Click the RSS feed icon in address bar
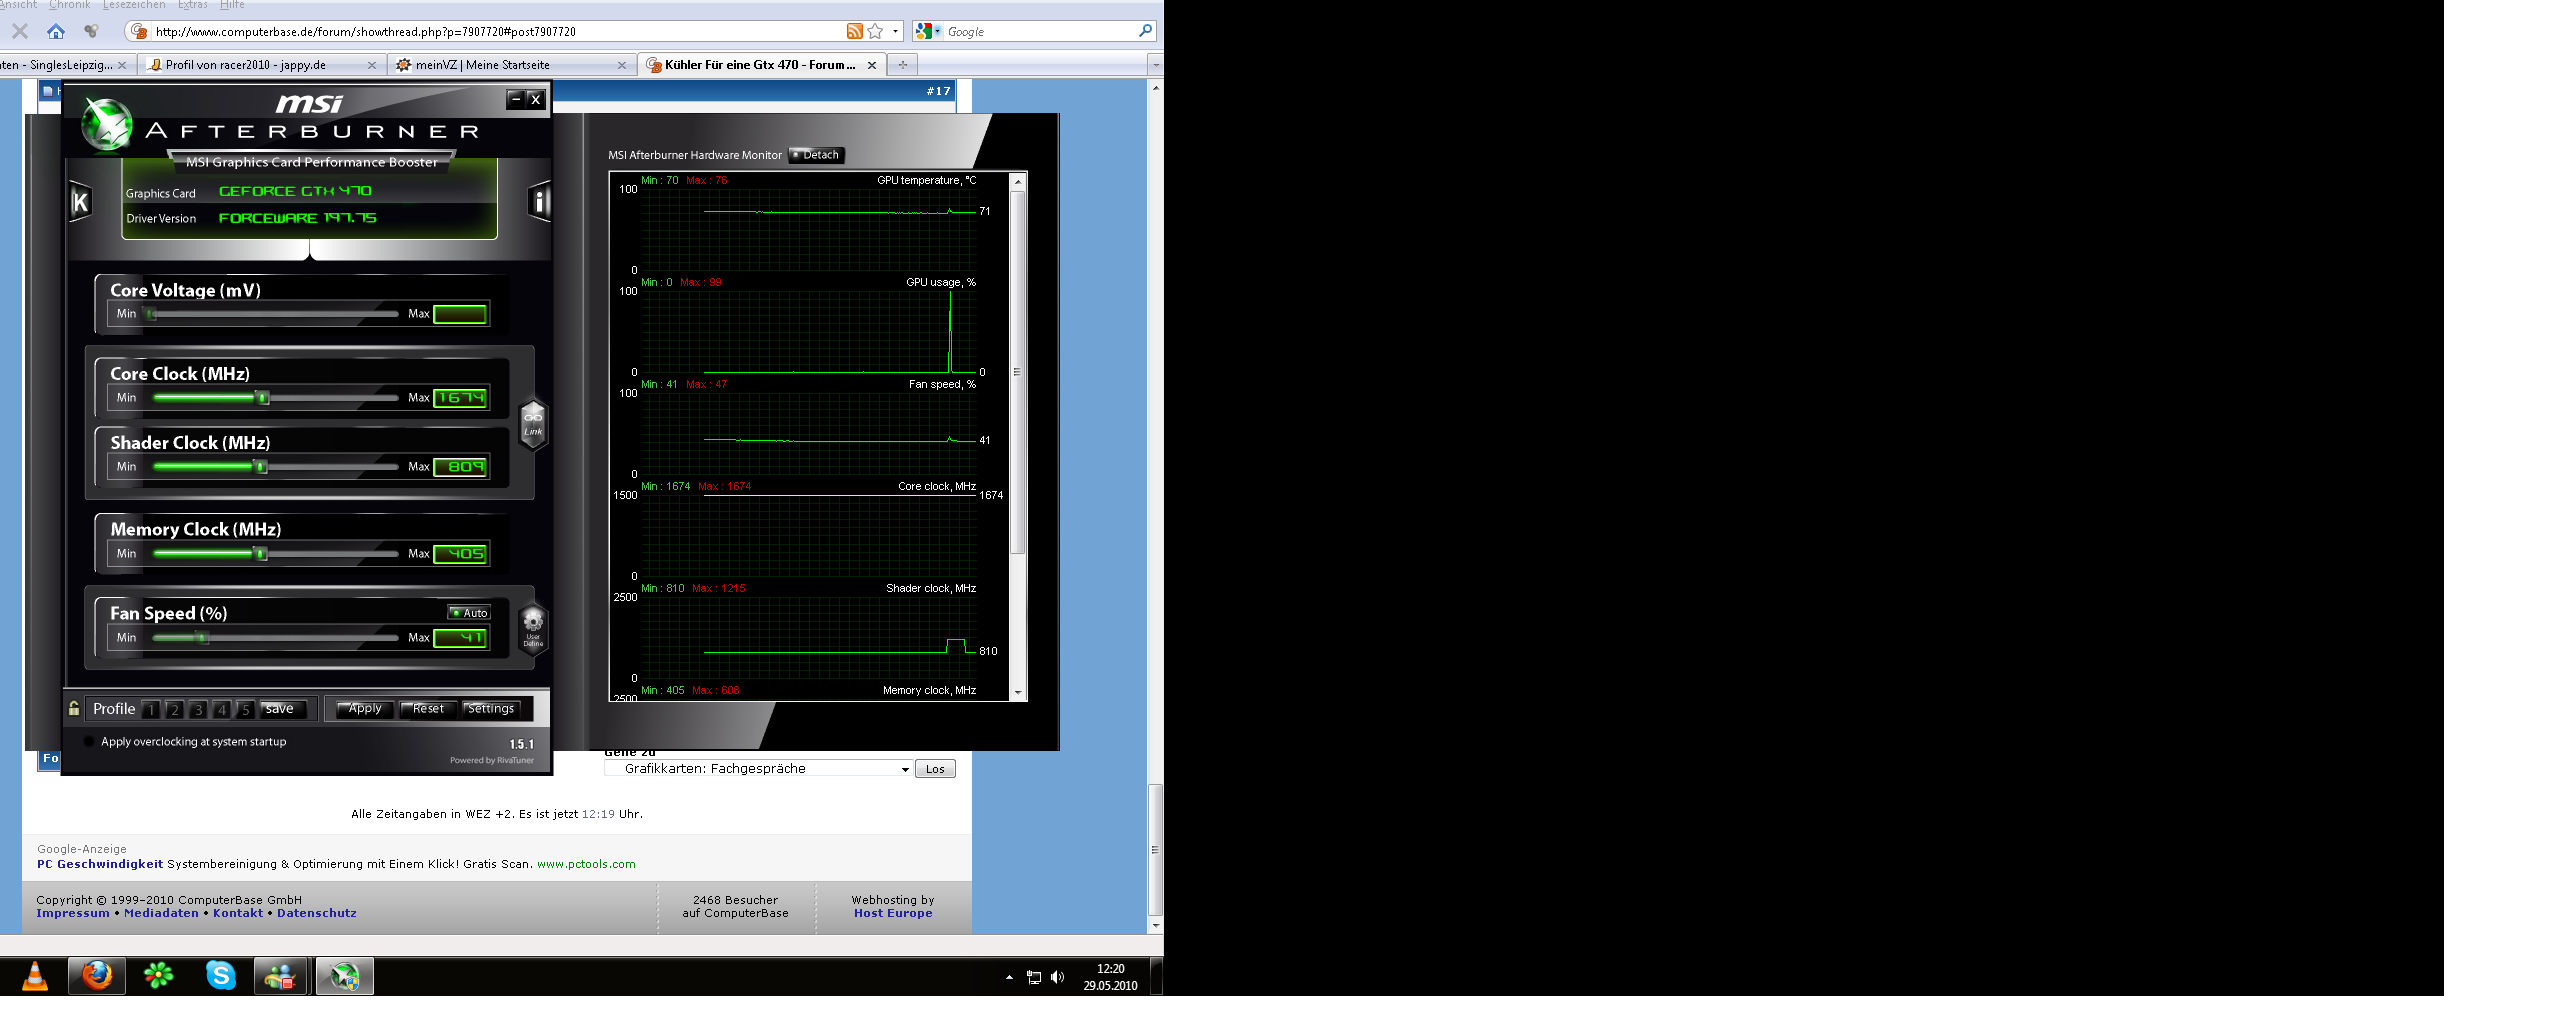2560x1024 pixels. (854, 31)
